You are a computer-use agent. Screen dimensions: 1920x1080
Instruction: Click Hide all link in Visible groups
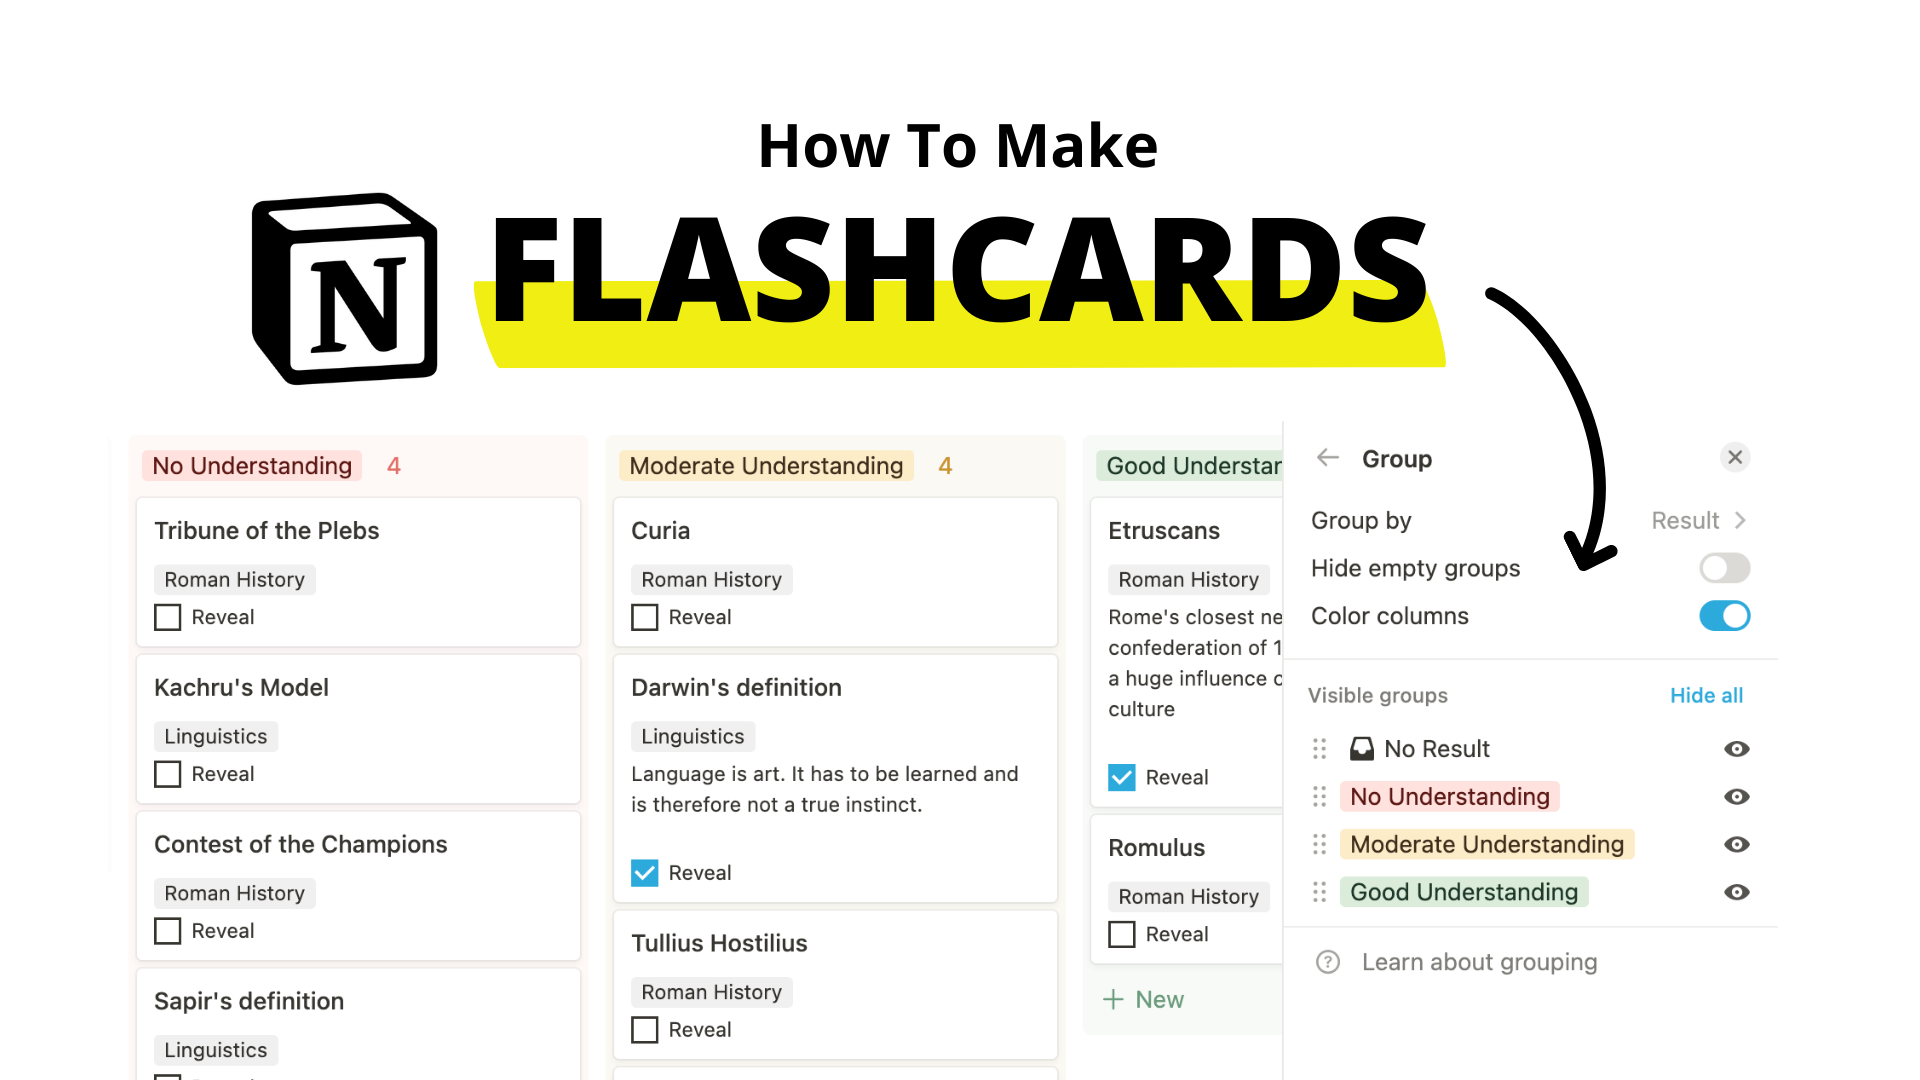point(1706,695)
